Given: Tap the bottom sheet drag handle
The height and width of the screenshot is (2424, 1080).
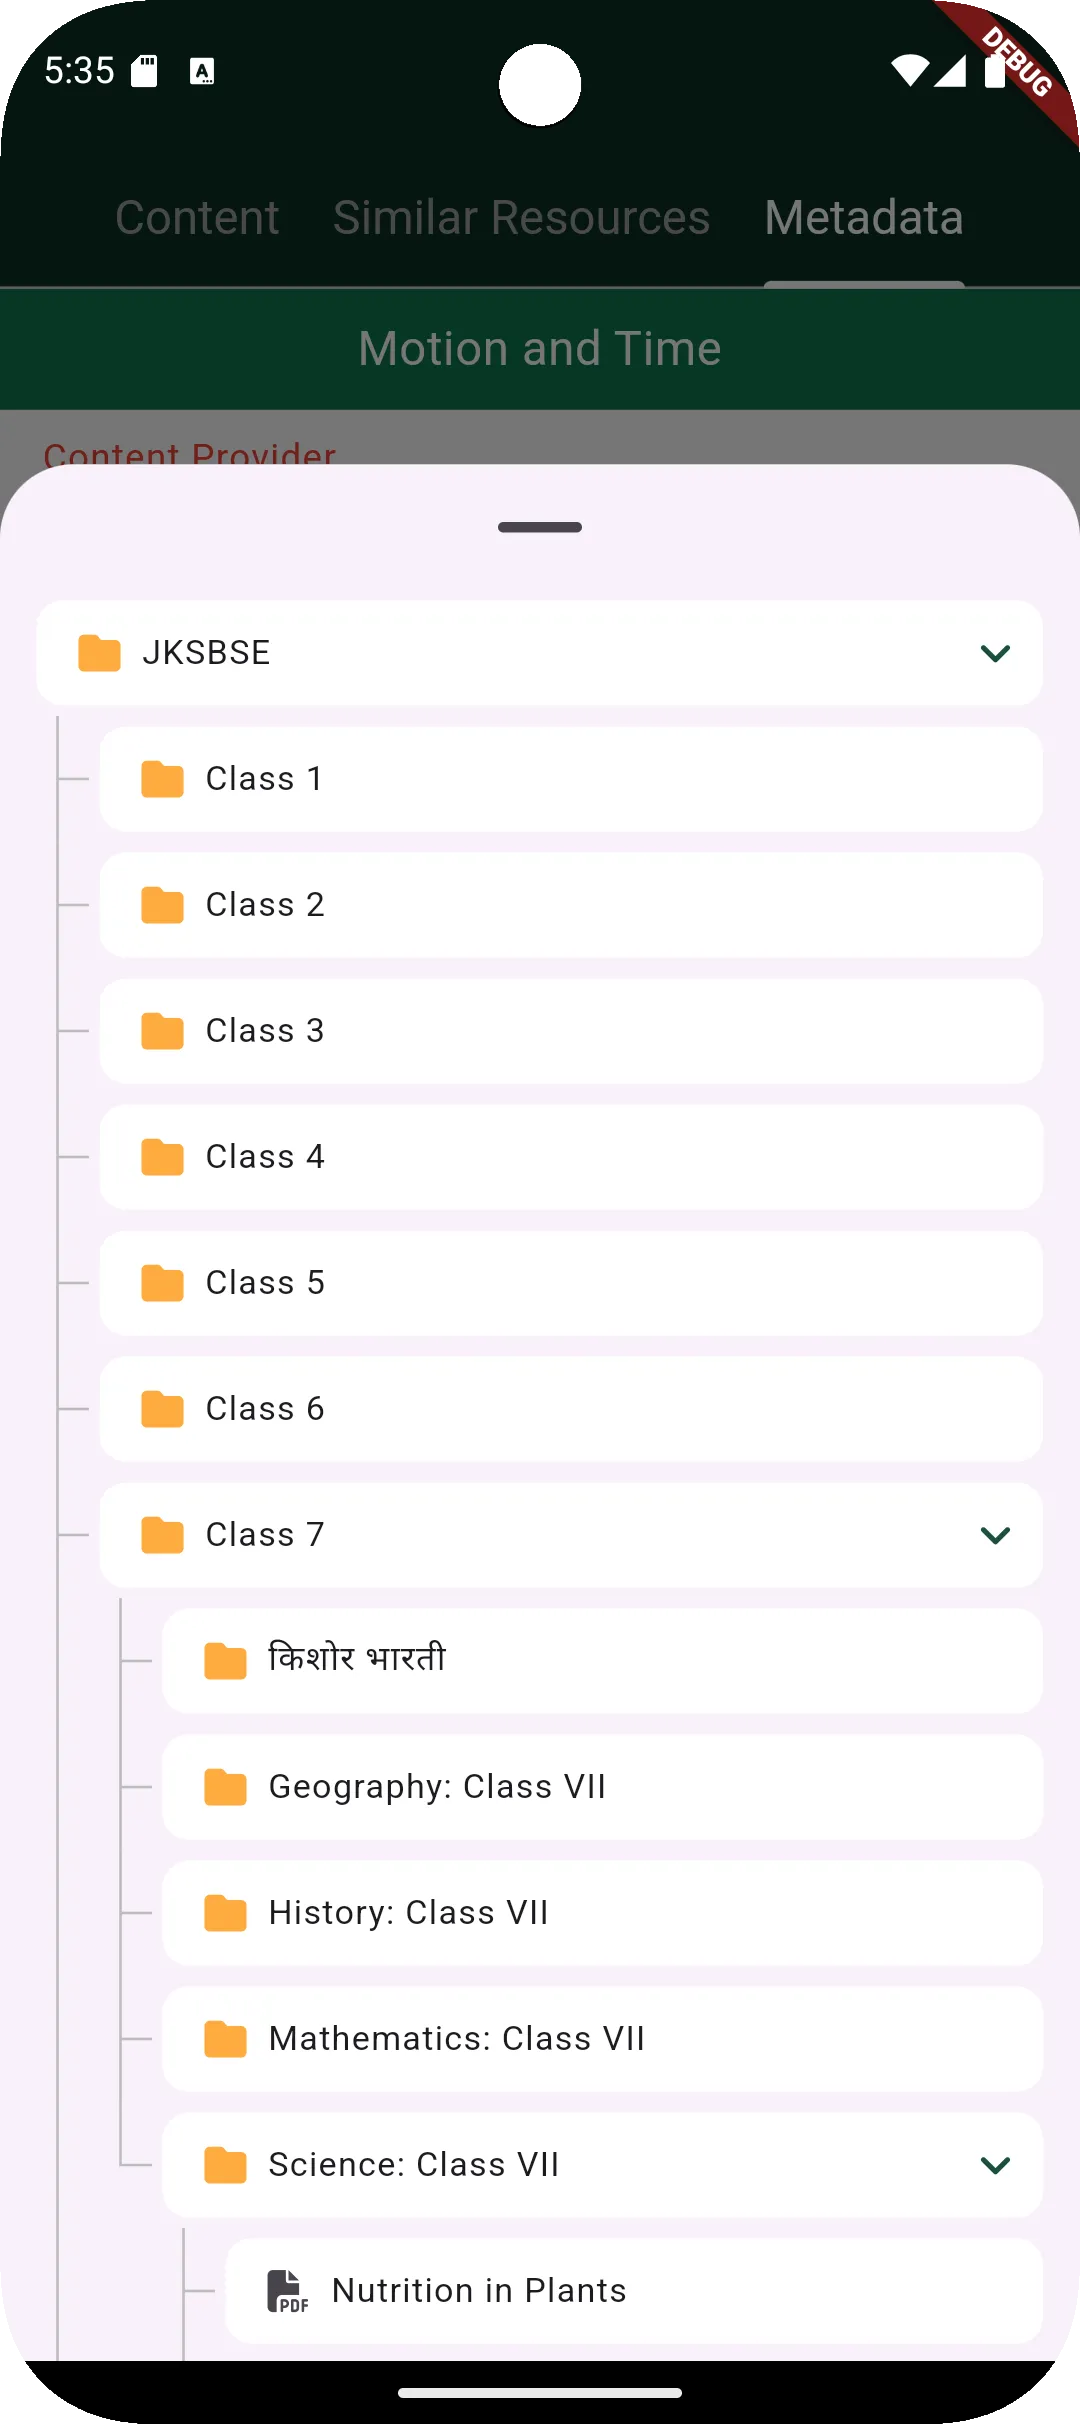Looking at the screenshot, I should pyautogui.click(x=540, y=527).
